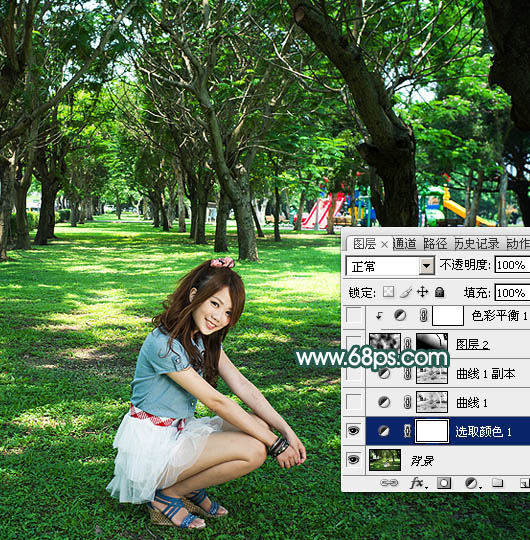Add a layer mask button

click(x=444, y=483)
